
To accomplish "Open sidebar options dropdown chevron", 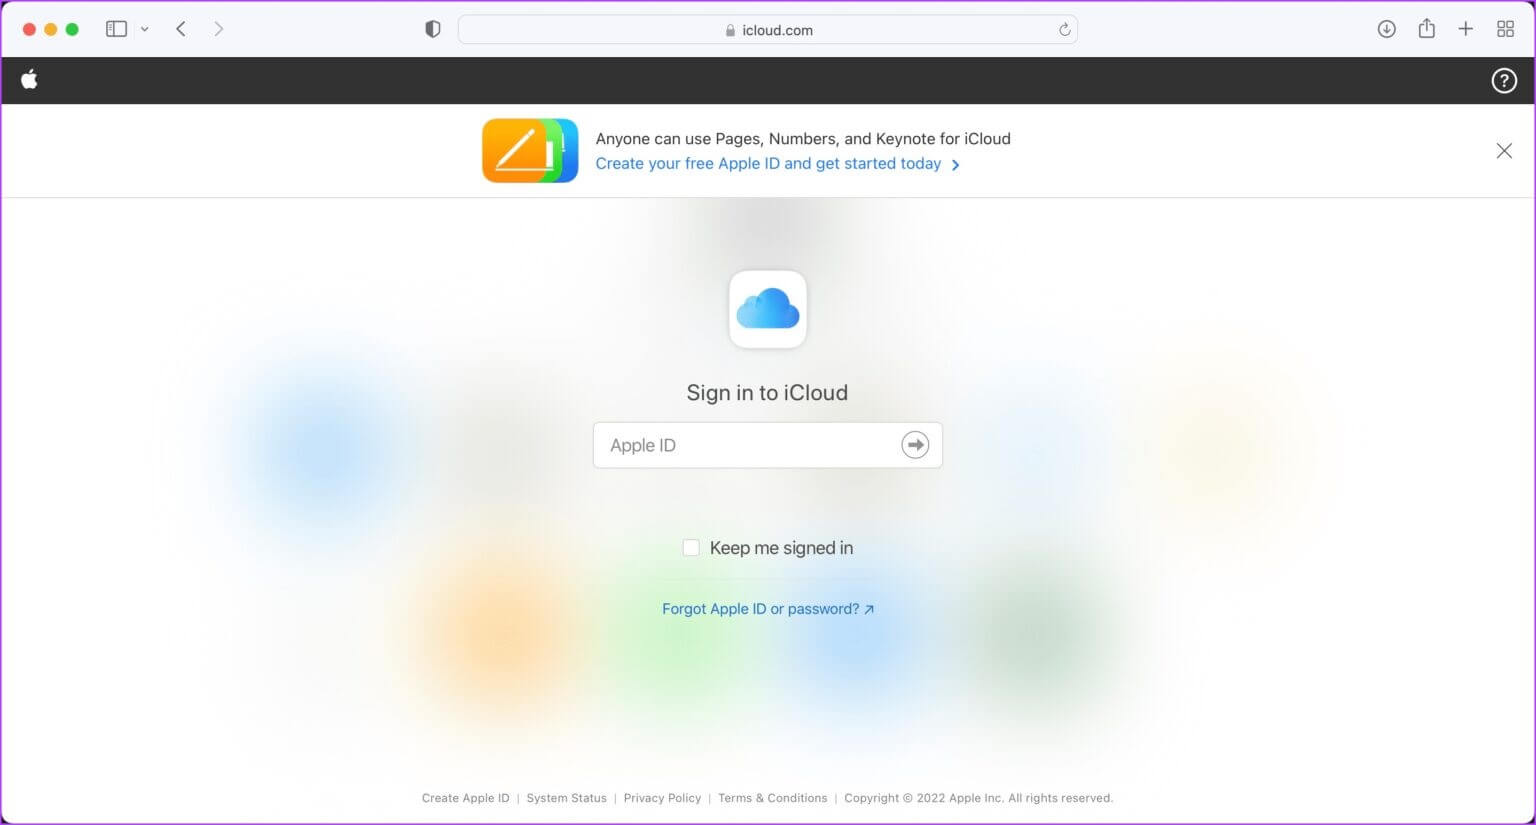I will (145, 30).
